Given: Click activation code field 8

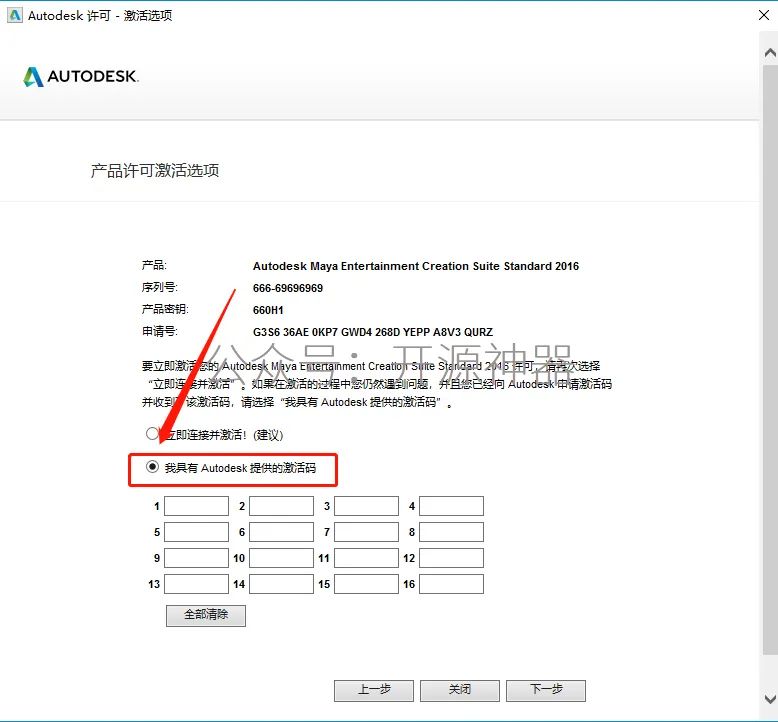Looking at the screenshot, I should click(451, 532).
